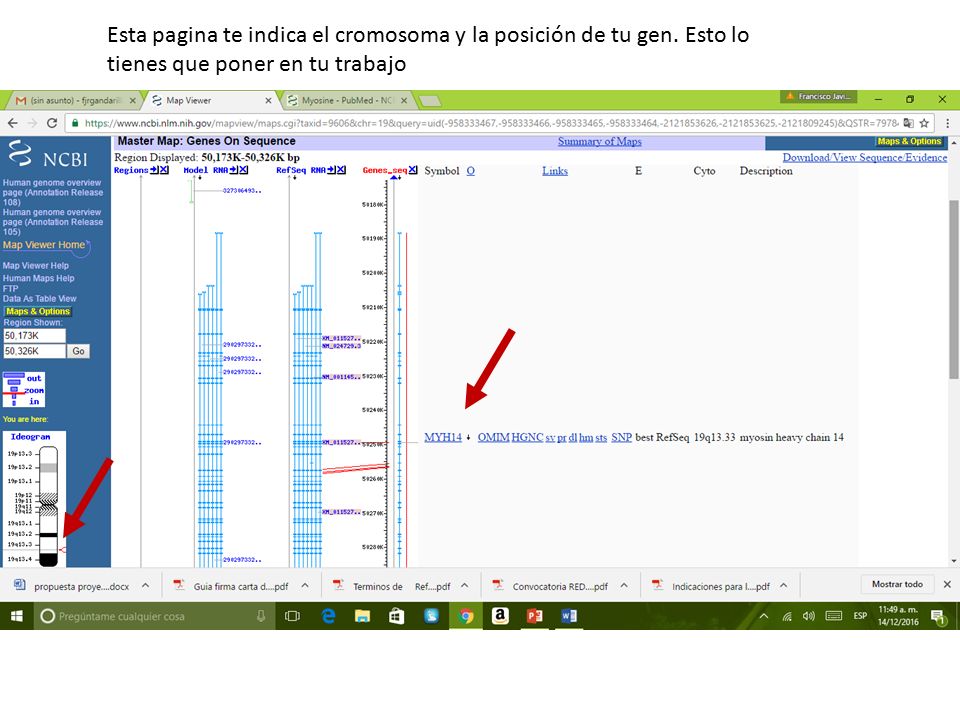
Task: Reload the Map Viewer page
Action: coord(52,123)
